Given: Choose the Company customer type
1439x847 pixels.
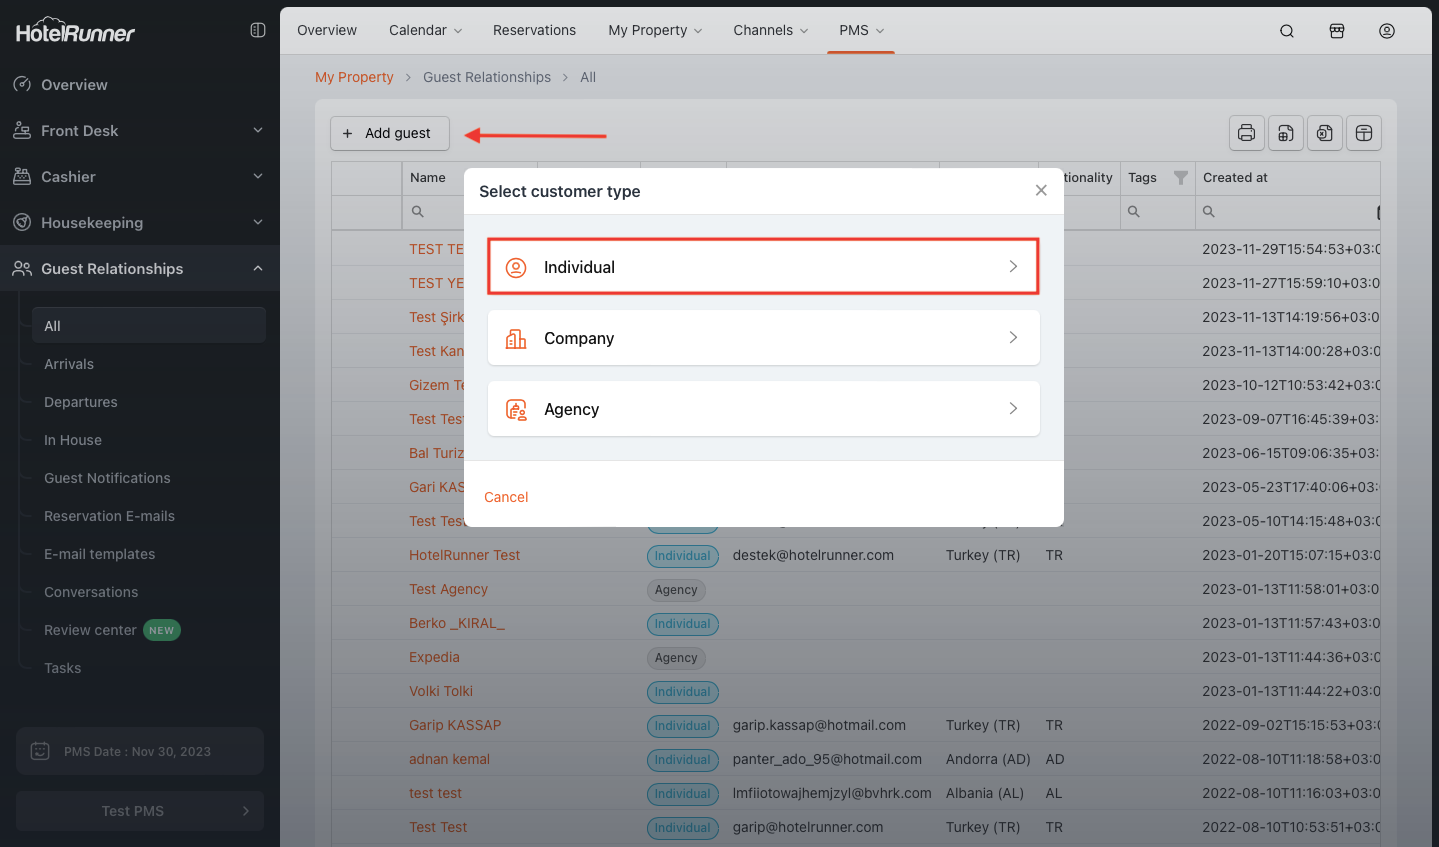Looking at the screenshot, I should pos(763,338).
